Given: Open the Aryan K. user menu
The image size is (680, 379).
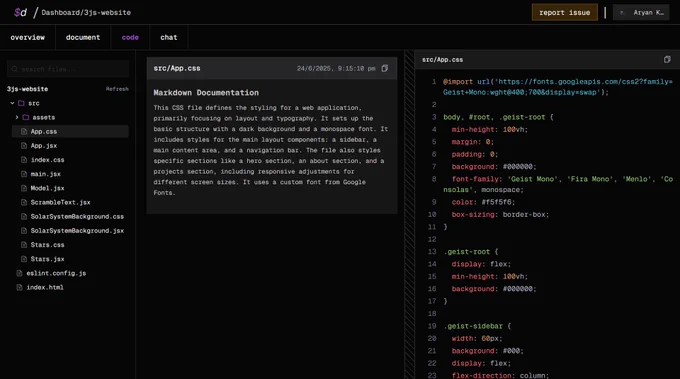Looking at the screenshot, I should click(641, 13).
